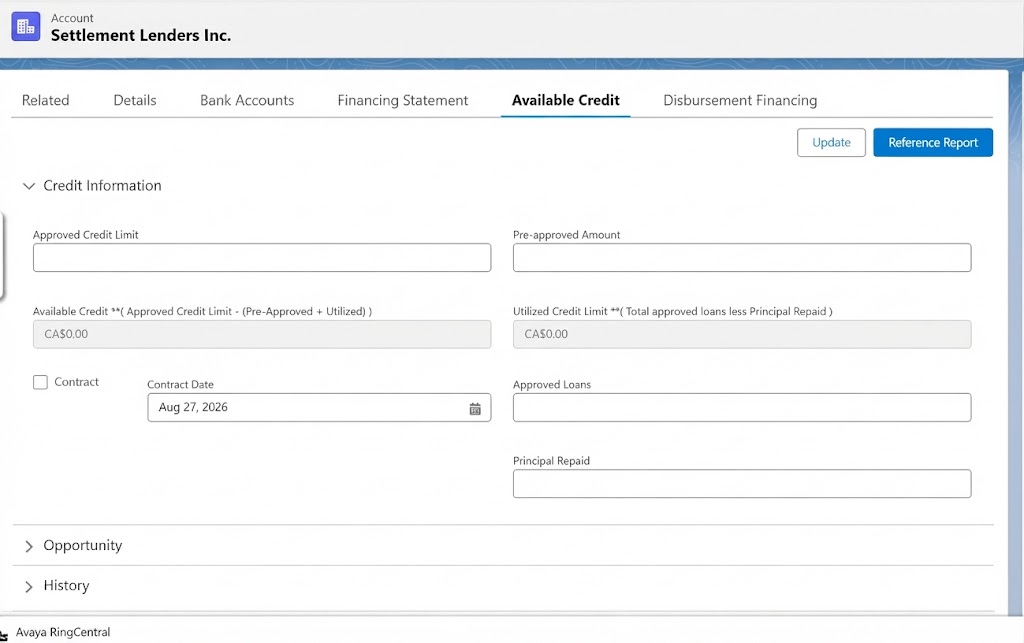Go to the Bank Accounts tab
Image resolution: width=1024 pixels, height=643 pixels.
247,101
